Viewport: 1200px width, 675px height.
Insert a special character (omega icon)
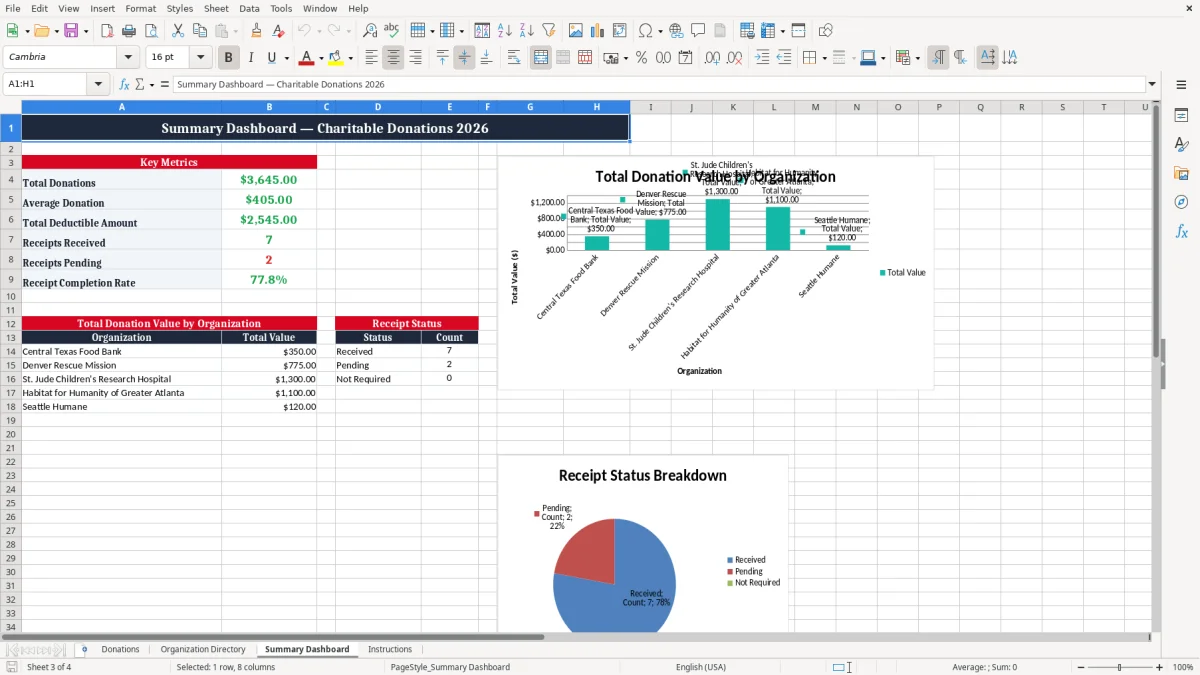point(646,31)
